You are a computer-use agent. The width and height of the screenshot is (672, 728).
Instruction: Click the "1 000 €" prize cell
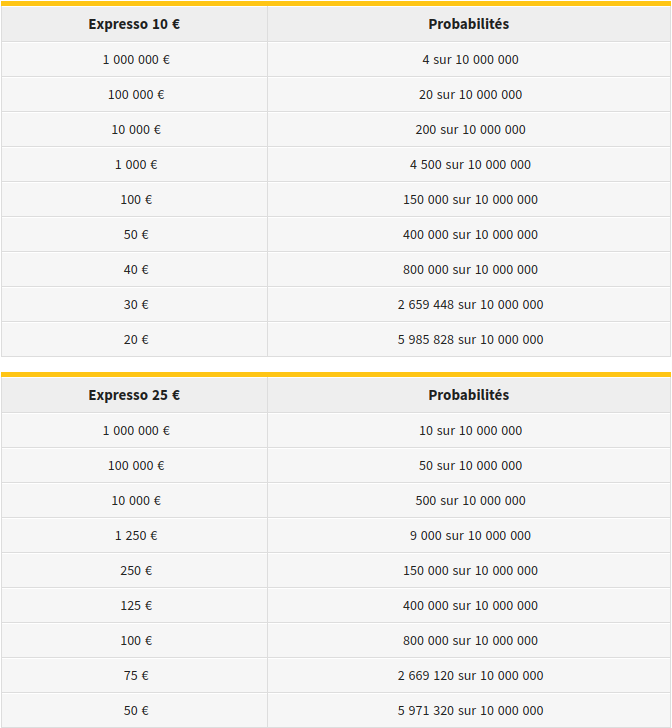pos(136,165)
